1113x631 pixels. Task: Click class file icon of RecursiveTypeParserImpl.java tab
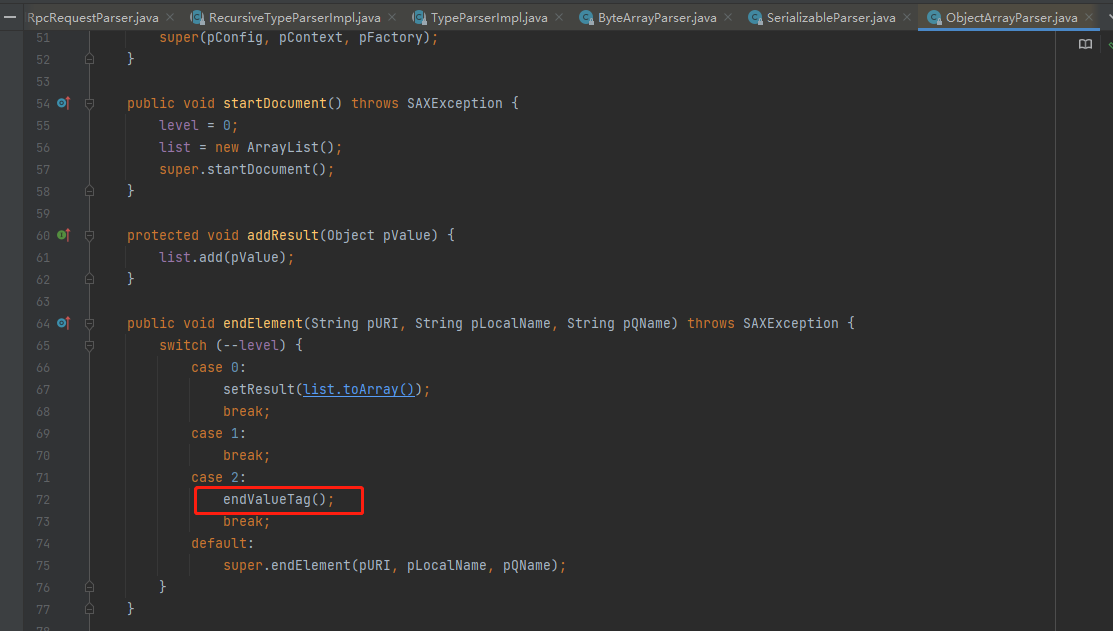[x=197, y=17]
